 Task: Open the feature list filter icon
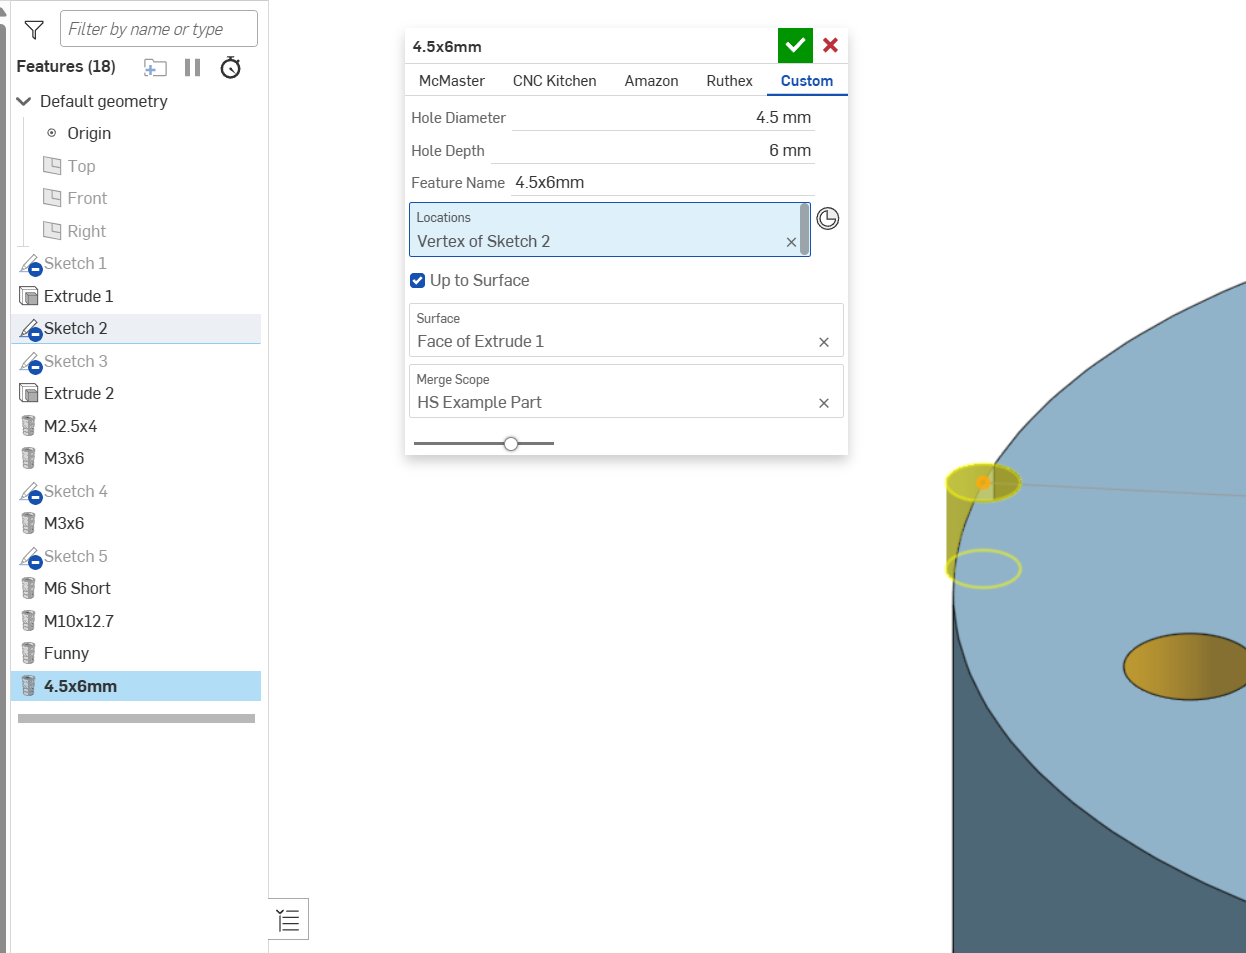(34, 30)
